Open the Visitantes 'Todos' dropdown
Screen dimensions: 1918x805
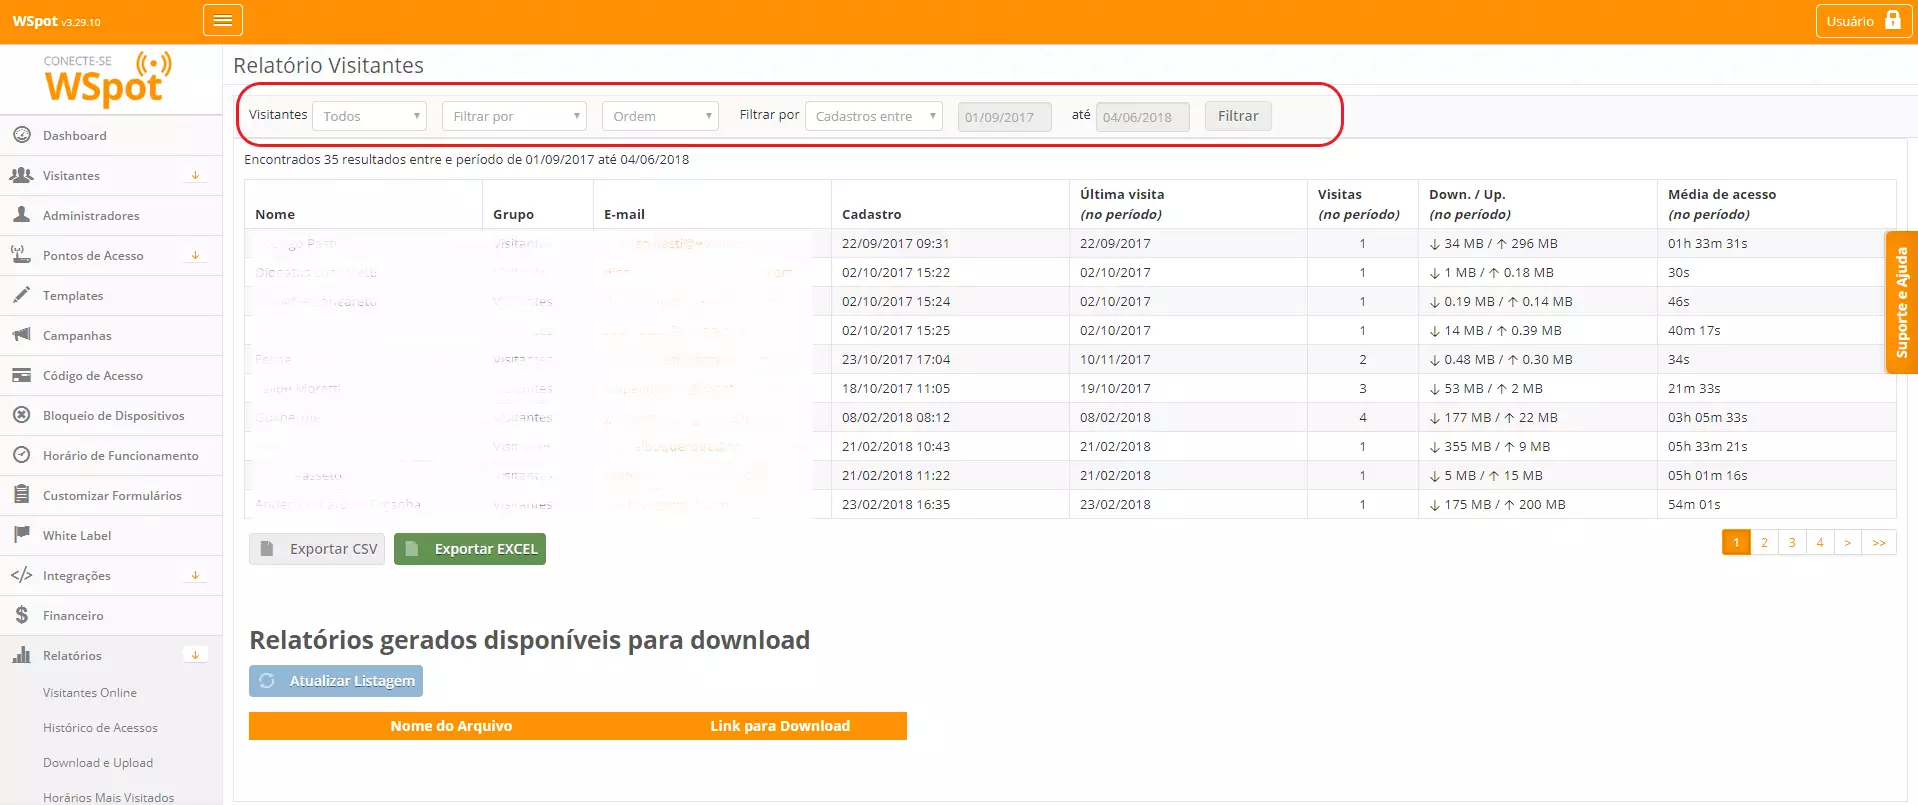point(369,116)
